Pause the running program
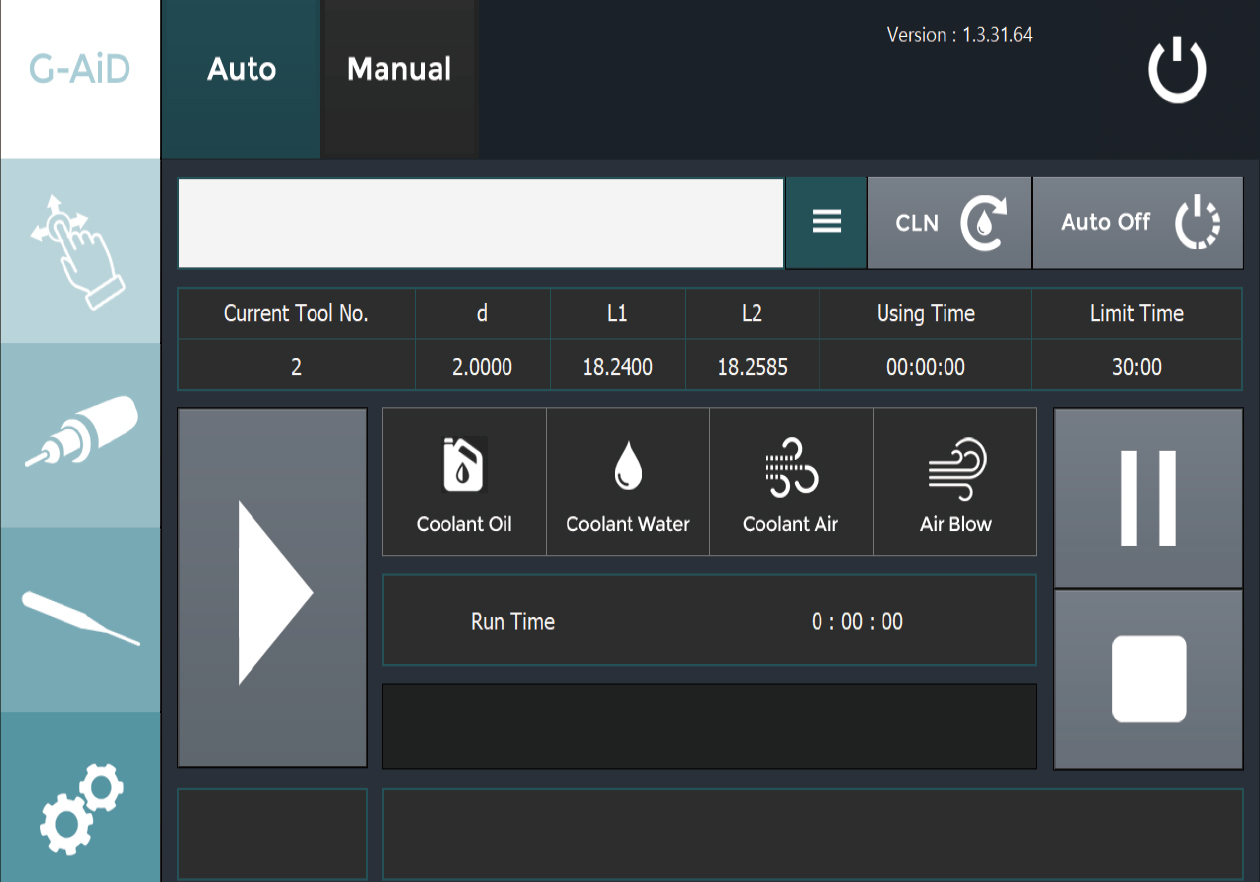Image resolution: width=1260 pixels, height=882 pixels. [1148, 498]
